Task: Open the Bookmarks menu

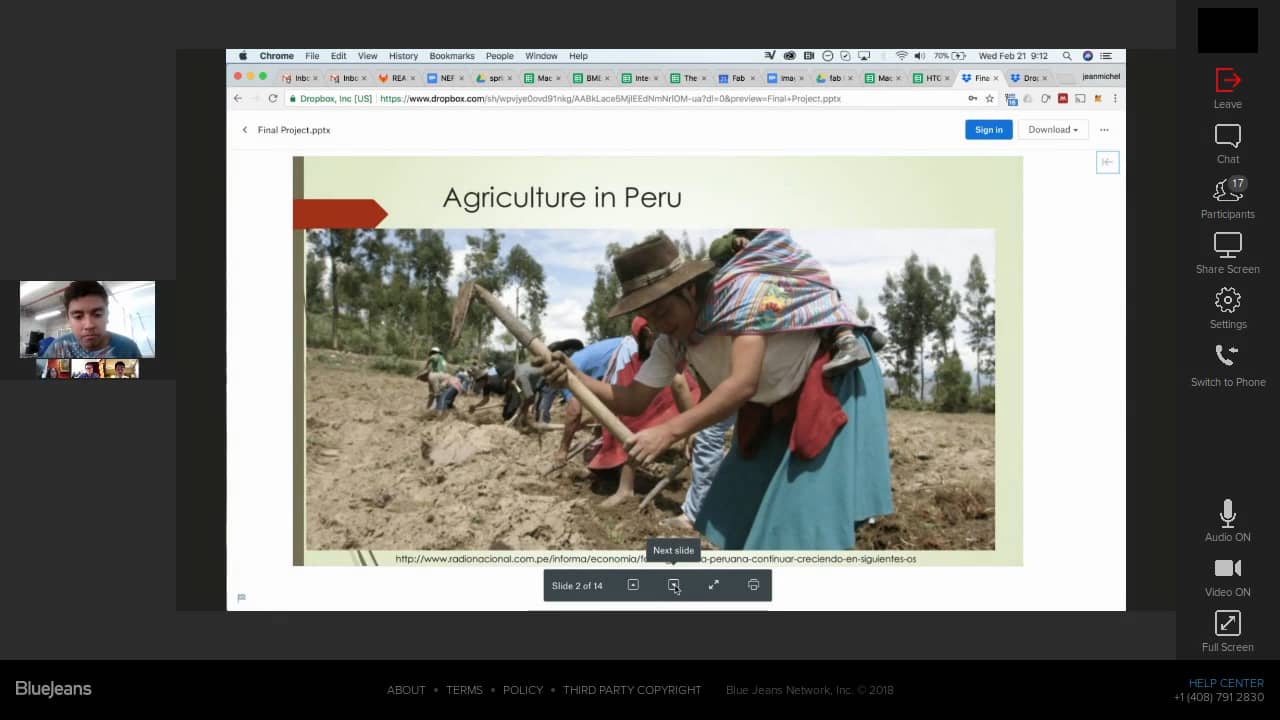Action: (452, 56)
